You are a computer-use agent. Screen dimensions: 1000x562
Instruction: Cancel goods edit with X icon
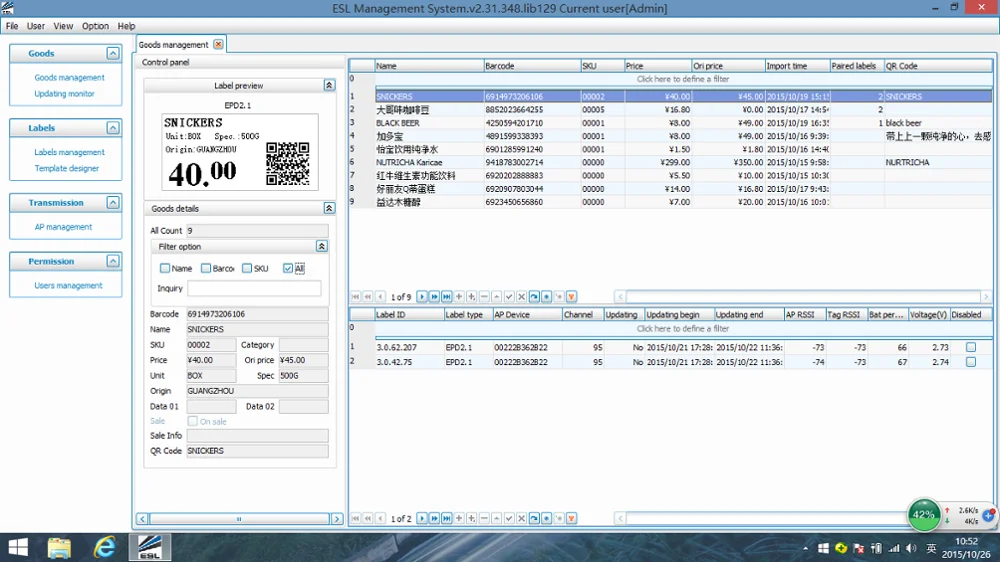point(522,297)
